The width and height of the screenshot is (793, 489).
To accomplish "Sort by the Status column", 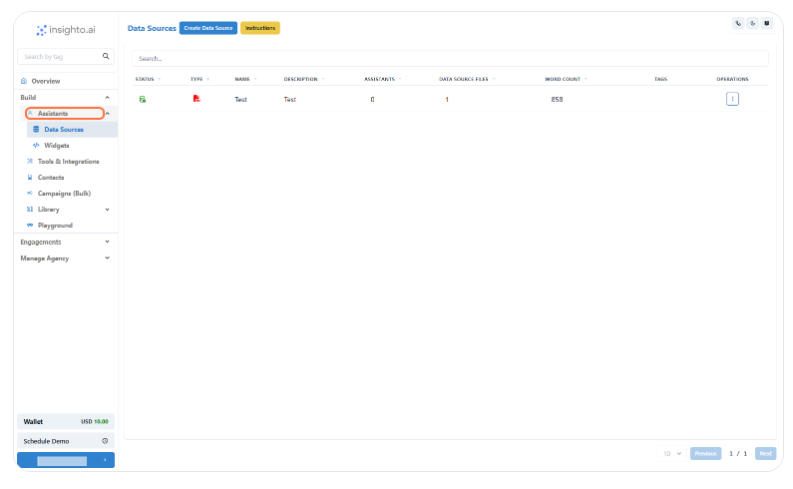I will point(148,79).
